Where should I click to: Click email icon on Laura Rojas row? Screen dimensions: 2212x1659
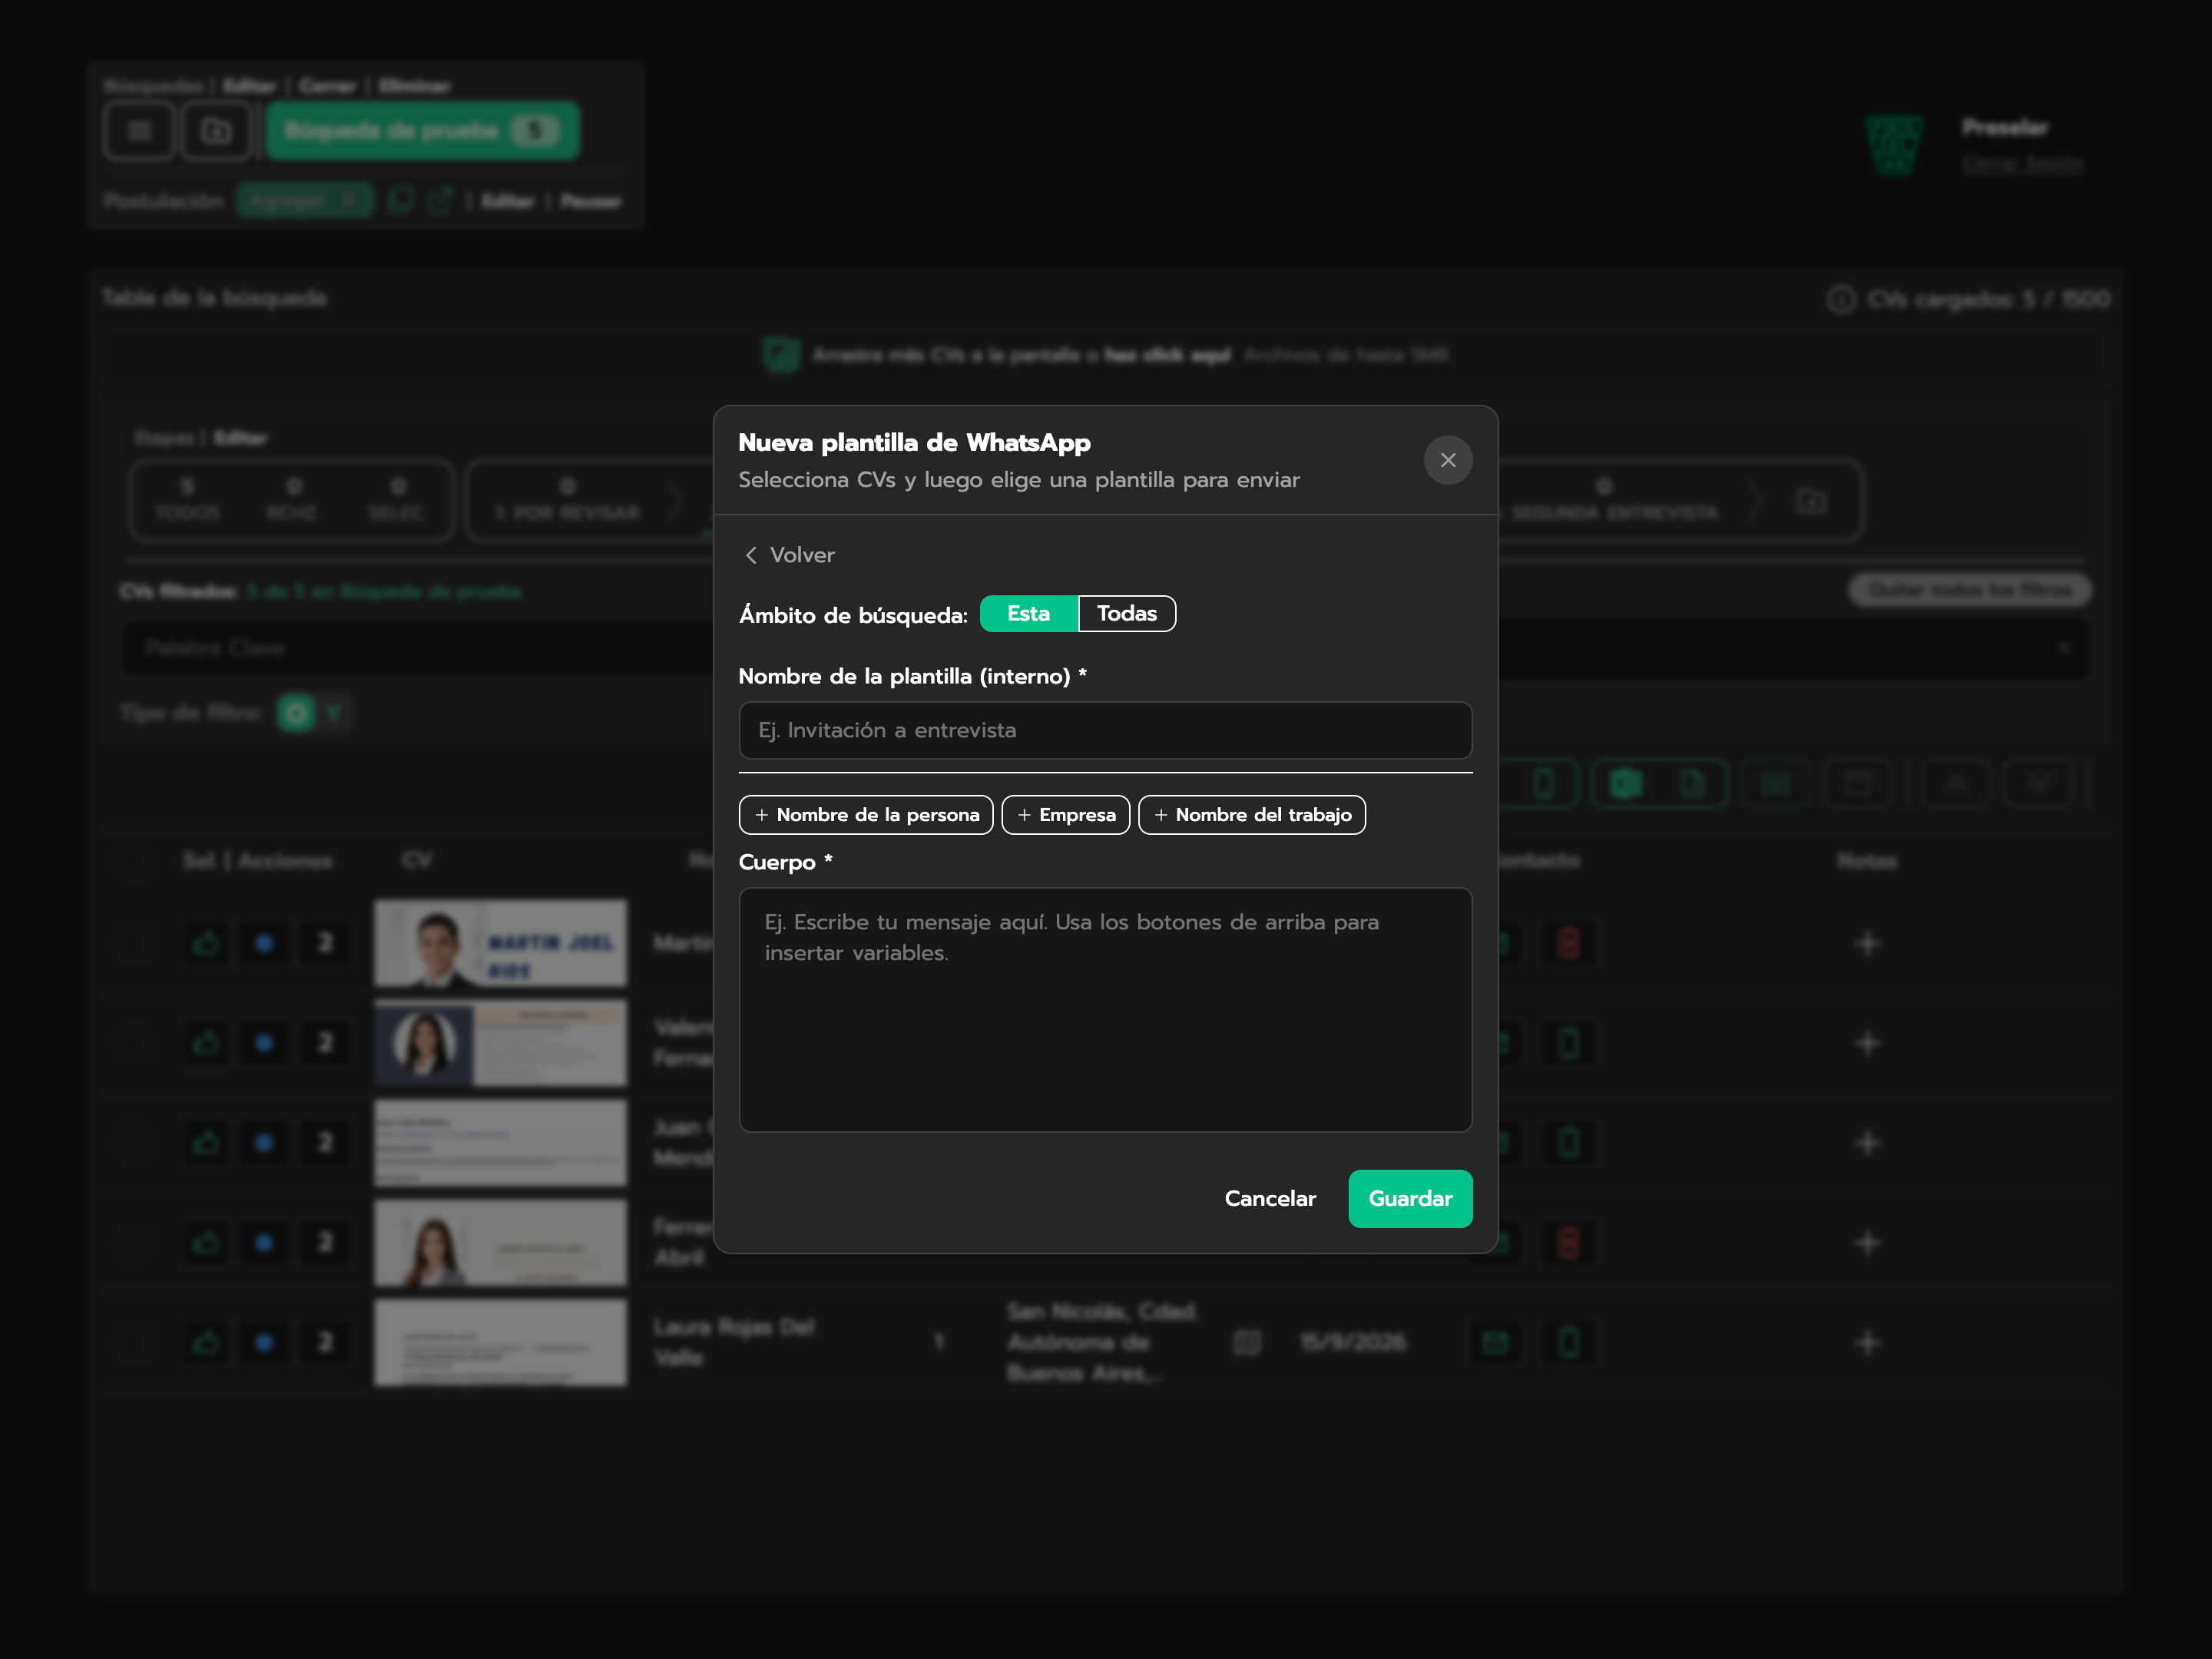point(1496,1342)
